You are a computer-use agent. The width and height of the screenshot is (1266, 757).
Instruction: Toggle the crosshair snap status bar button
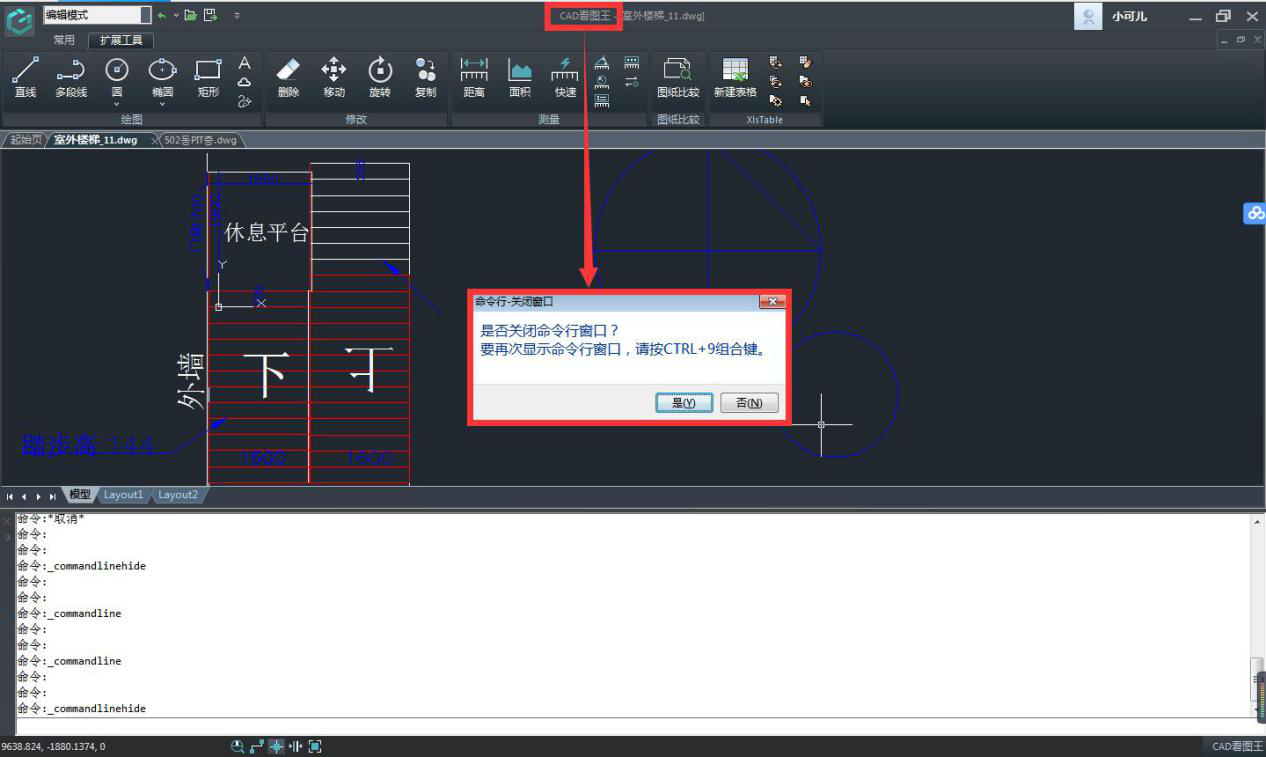tap(276, 746)
